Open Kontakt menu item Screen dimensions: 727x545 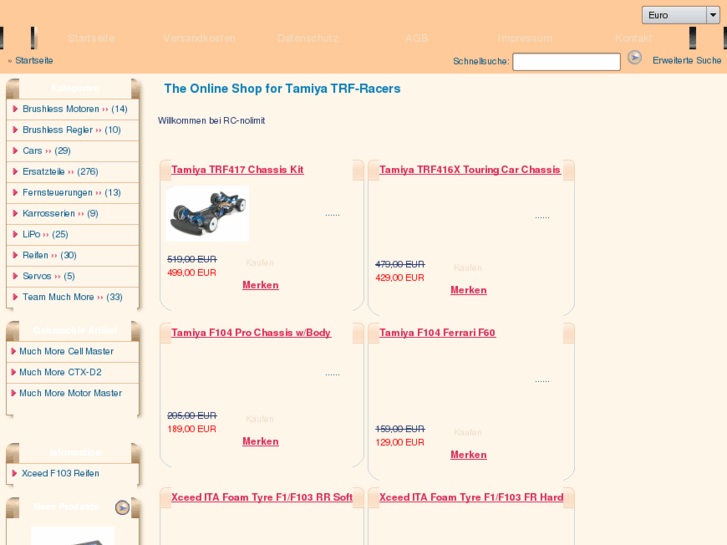633,38
